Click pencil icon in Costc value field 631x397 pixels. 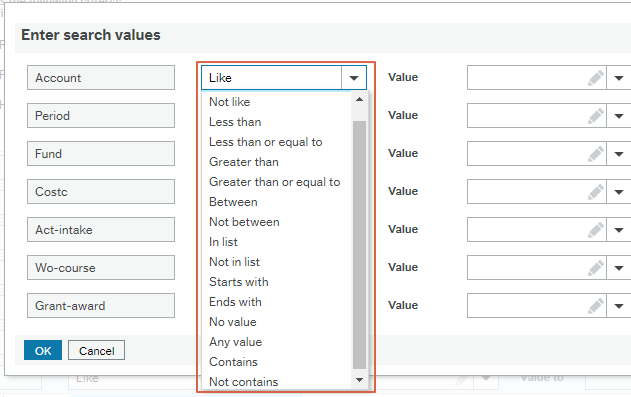[x=596, y=192]
